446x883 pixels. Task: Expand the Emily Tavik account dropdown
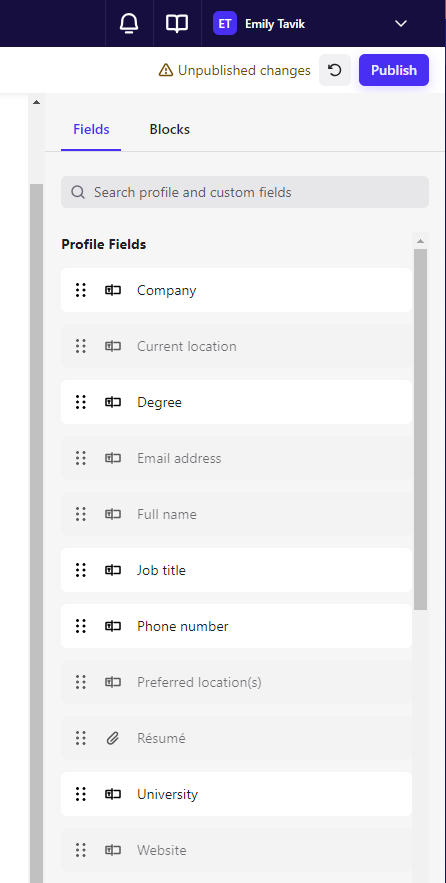(400, 24)
